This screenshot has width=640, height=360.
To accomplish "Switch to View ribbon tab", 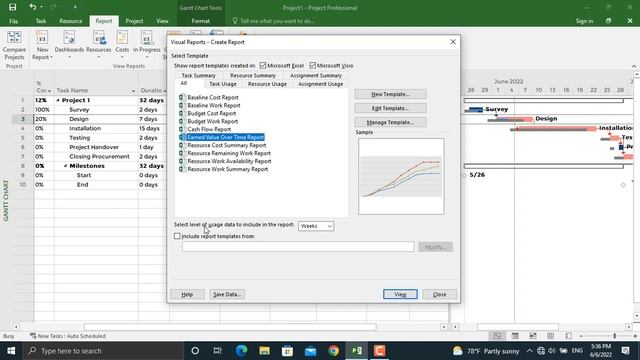I will click(162, 21).
